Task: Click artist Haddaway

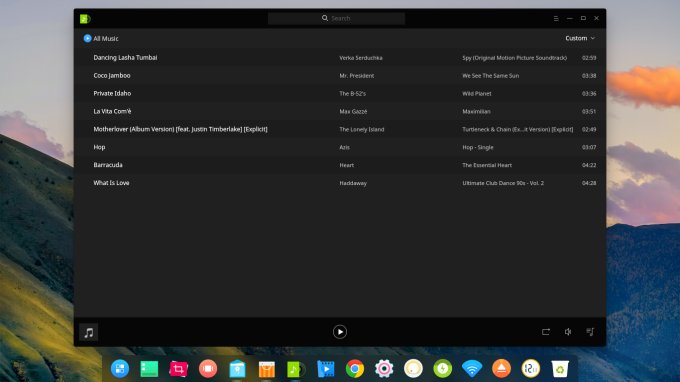Action: coord(353,183)
